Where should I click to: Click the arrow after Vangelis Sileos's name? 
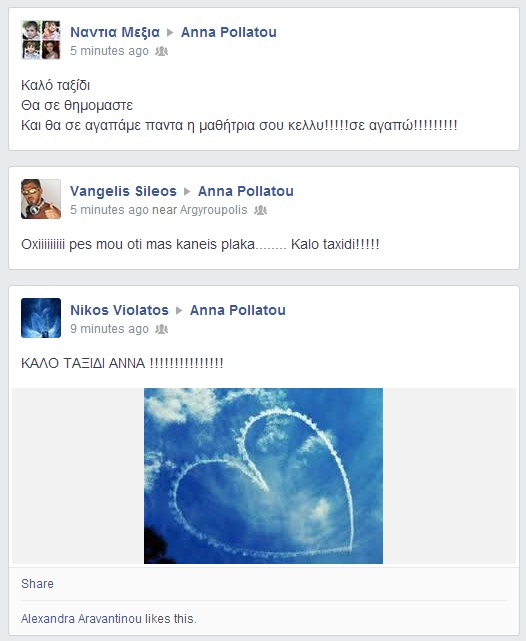(187, 191)
